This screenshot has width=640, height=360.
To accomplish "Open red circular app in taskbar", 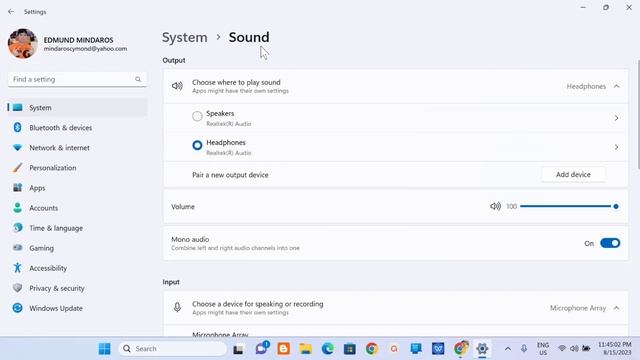I will pos(394,349).
